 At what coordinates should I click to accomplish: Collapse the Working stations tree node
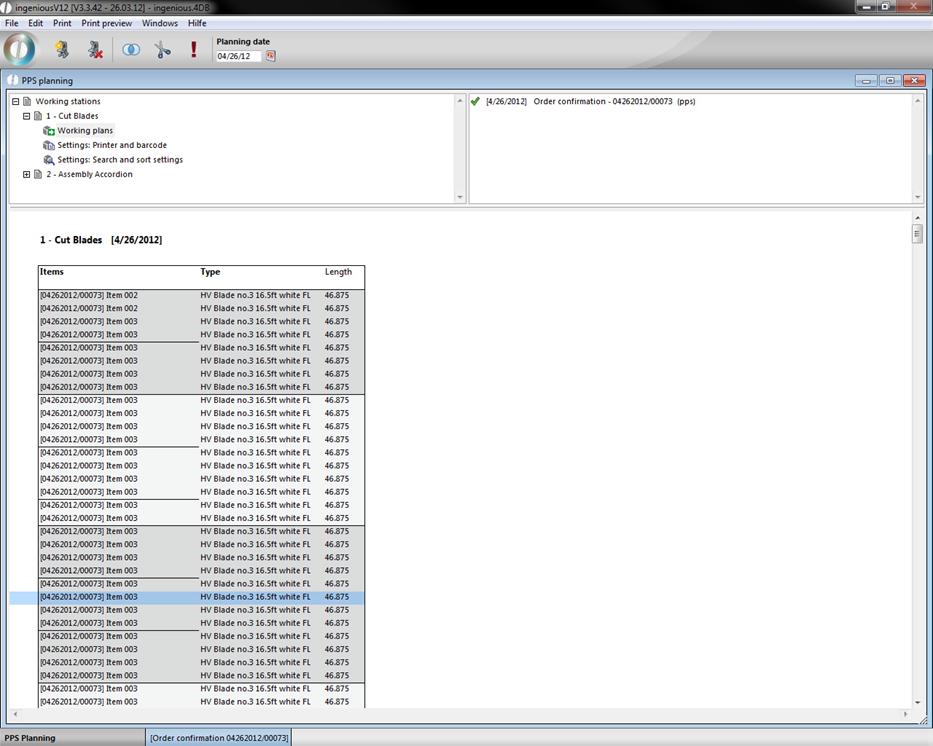(x=16, y=101)
